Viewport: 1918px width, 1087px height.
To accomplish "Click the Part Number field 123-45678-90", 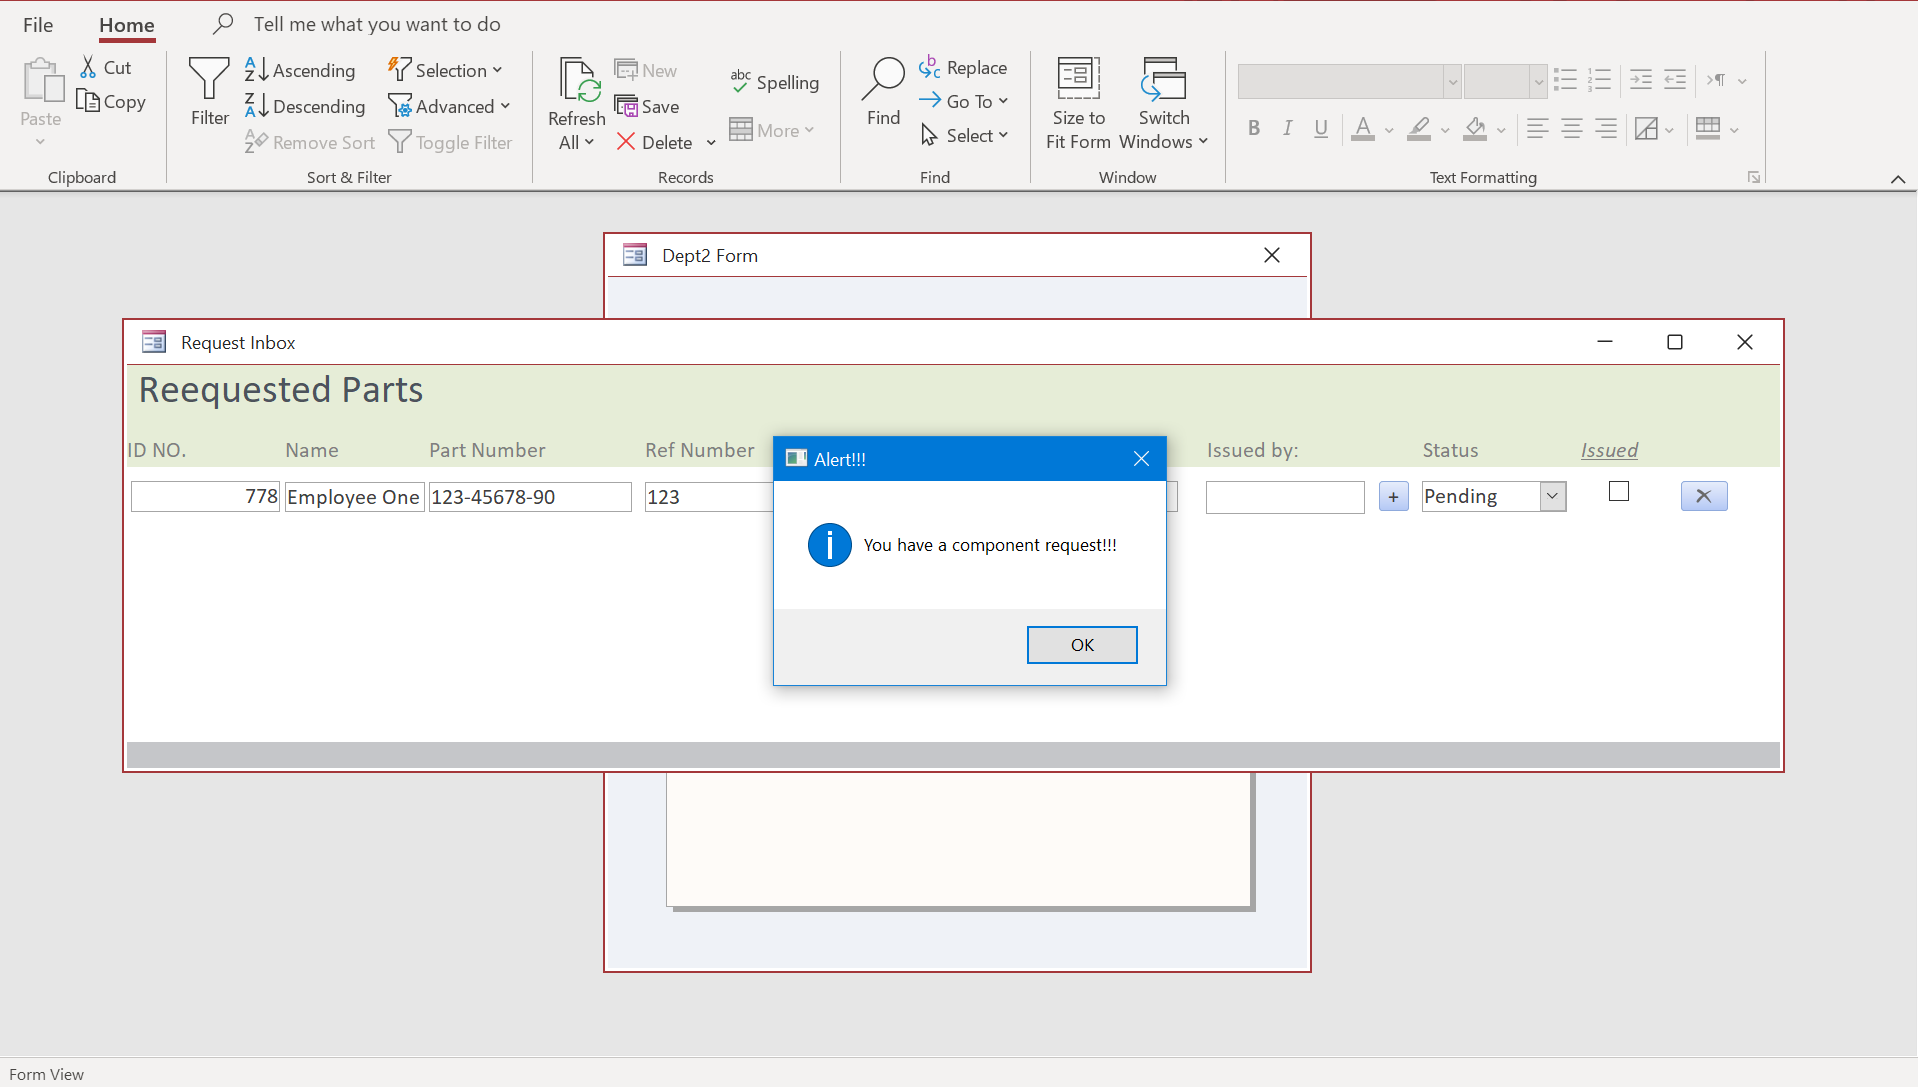I will pos(530,497).
